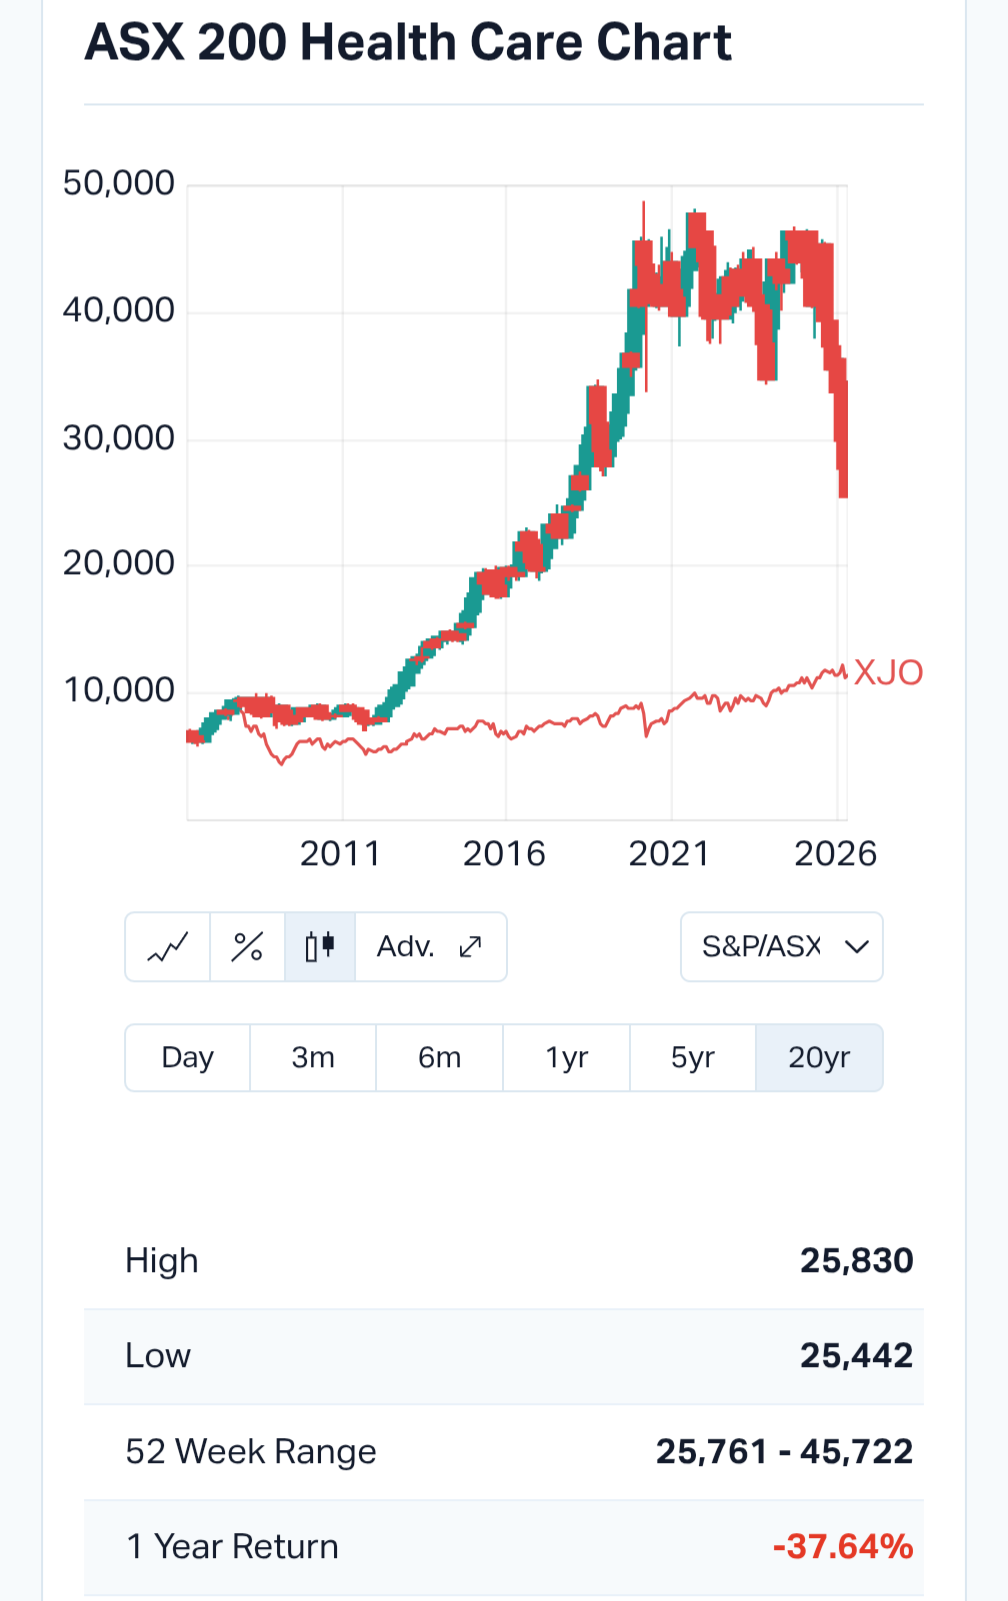Click the 2021 x-axis label
Image resolution: width=1008 pixels, height=1601 pixels.
(669, 854)
